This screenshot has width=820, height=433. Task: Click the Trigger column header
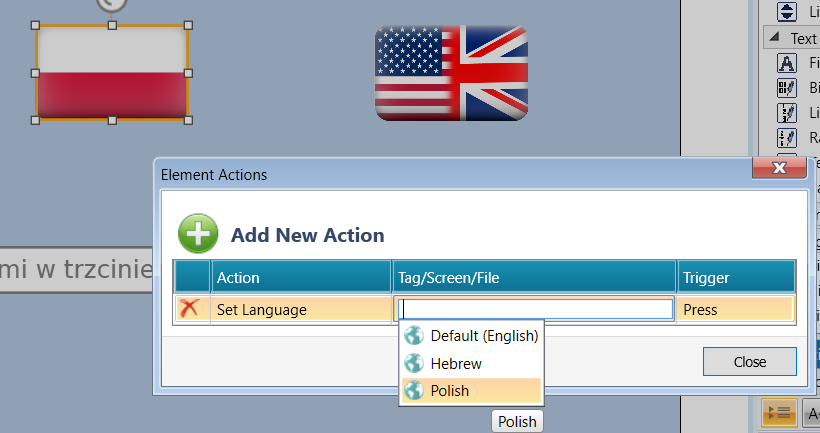coord(736,277)
